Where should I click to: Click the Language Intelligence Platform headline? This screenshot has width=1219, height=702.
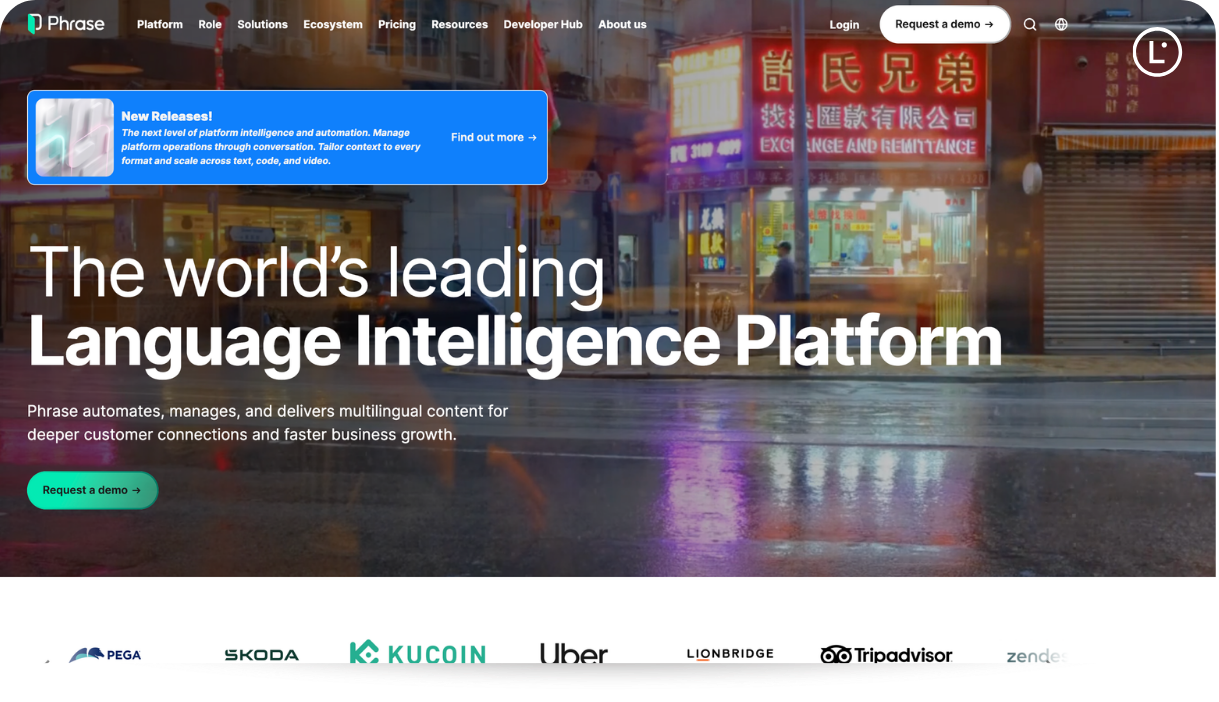point(515,343)
